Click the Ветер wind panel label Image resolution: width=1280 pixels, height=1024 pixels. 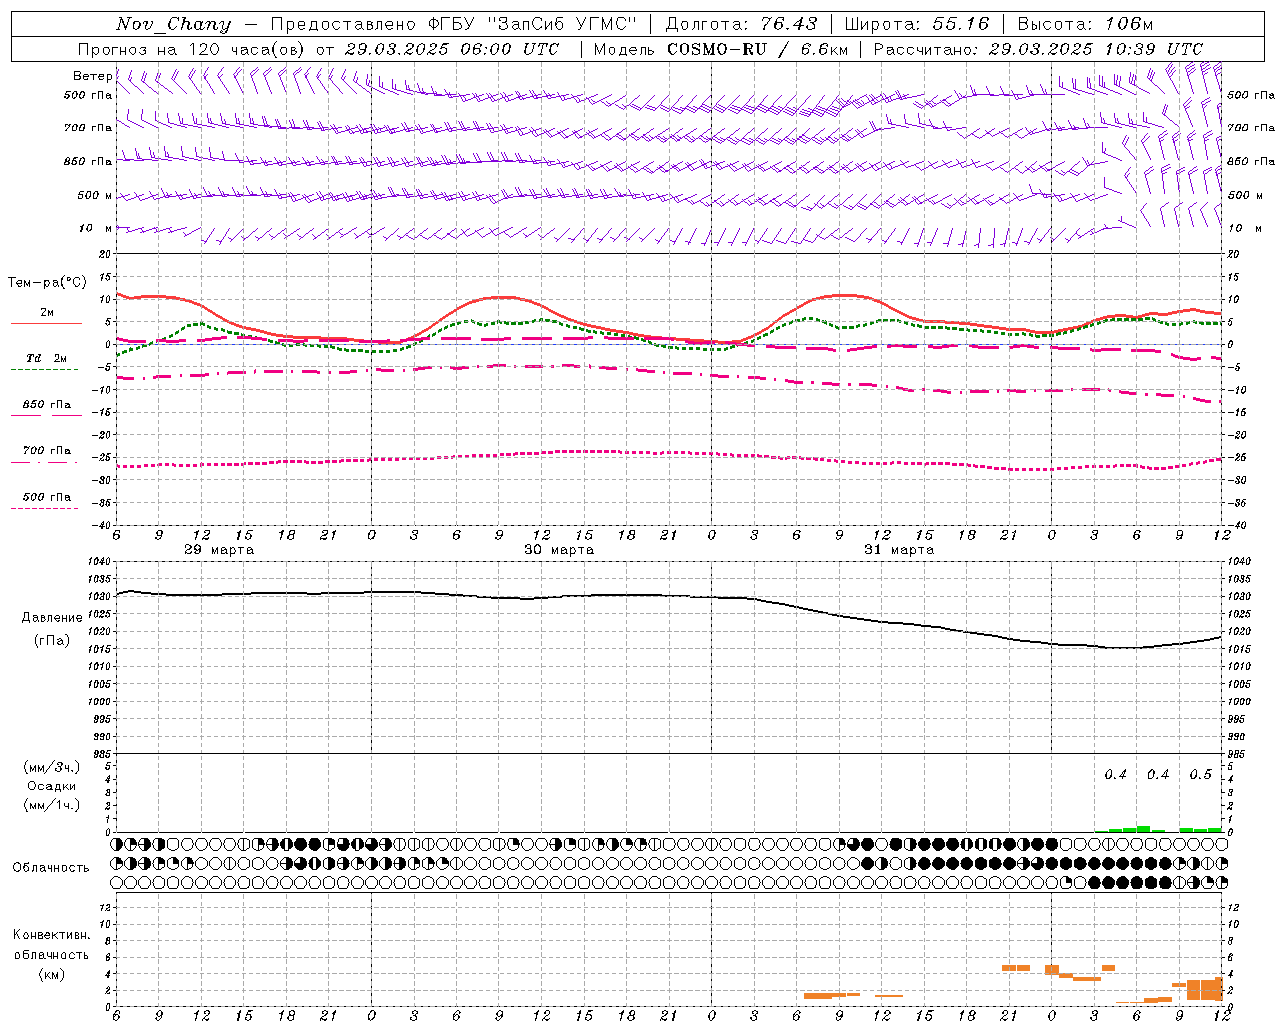[x=92, y=76]
